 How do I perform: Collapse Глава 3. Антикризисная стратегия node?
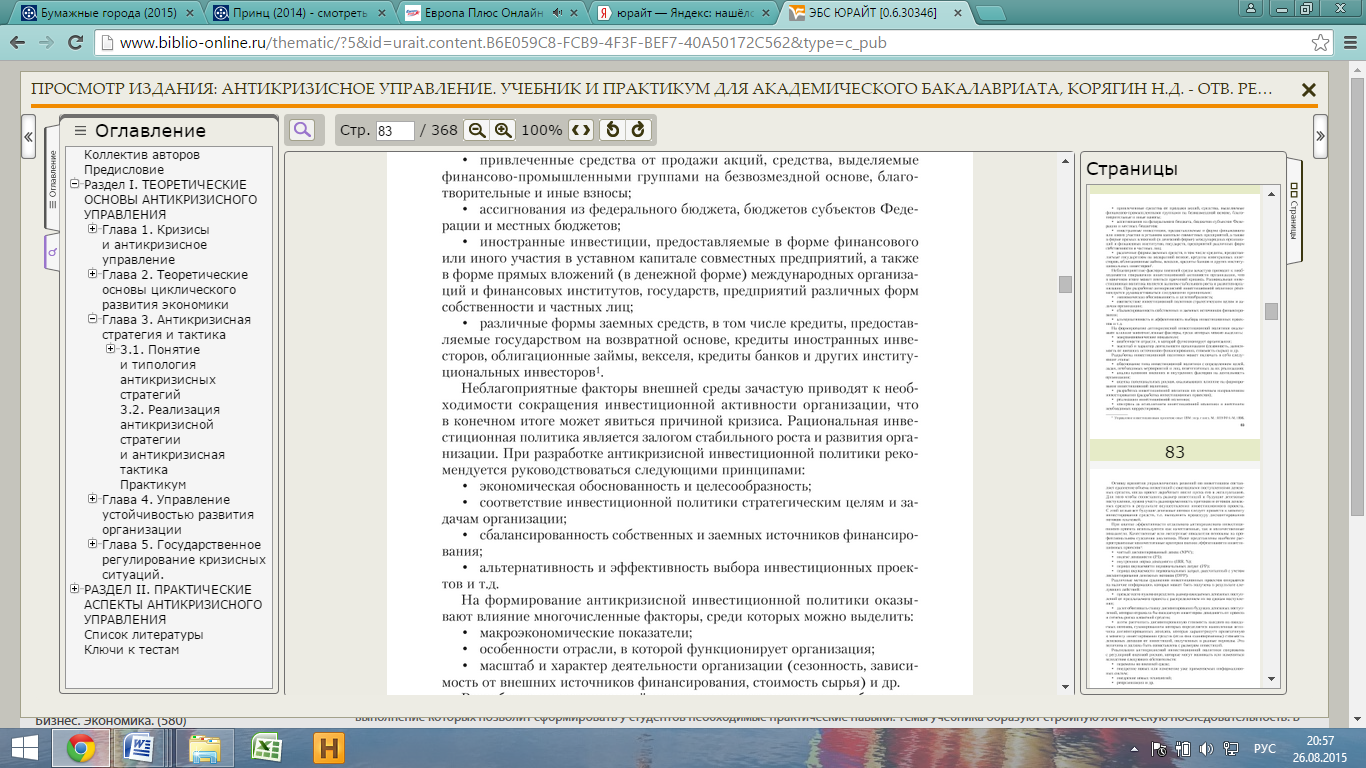click(93, 320)
